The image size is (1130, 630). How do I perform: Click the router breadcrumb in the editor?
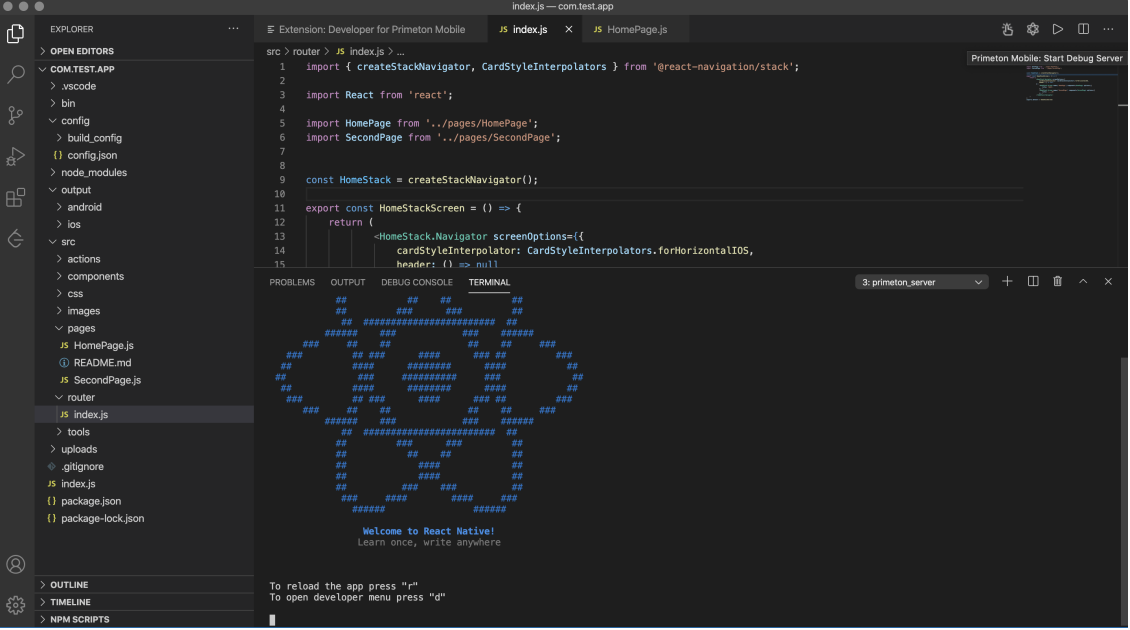(x=306, y=51)
